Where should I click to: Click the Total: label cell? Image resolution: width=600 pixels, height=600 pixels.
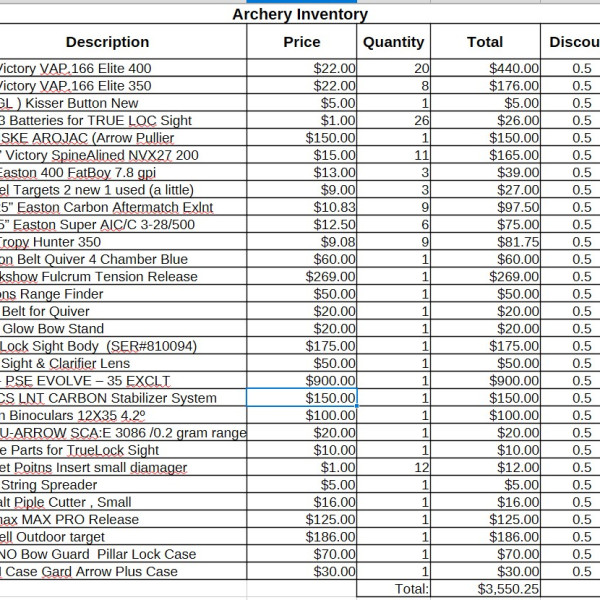point(393,589)
